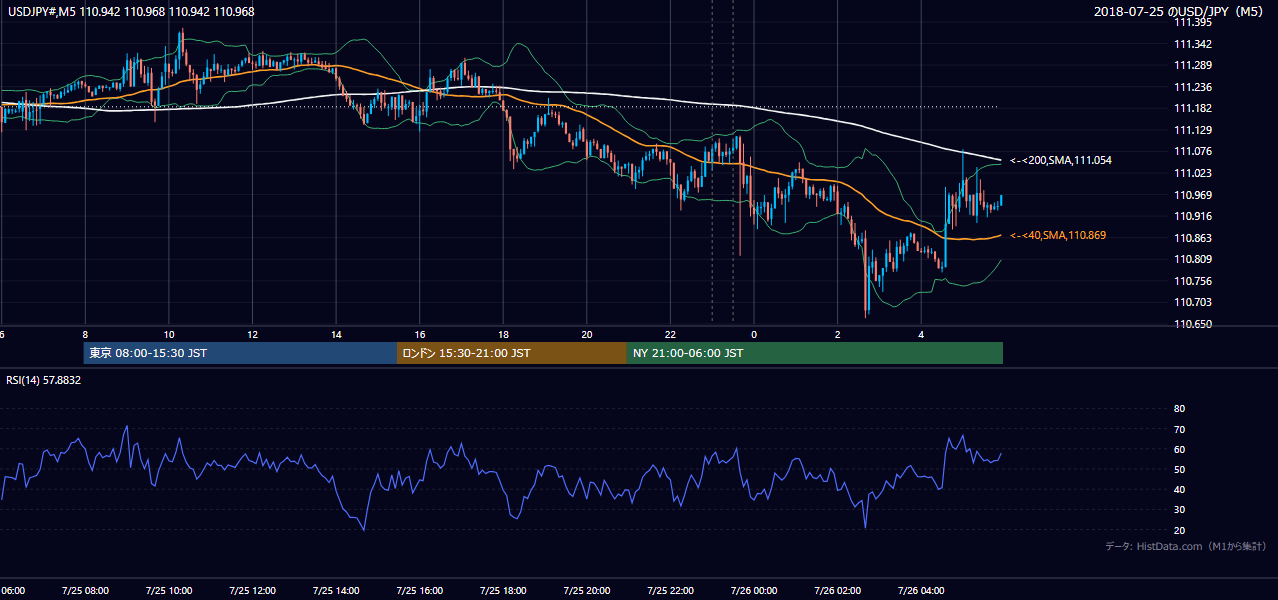Open the HistData.com data source credit
This screenshot has height=600, width=1278.
[x=1186, y=546]
